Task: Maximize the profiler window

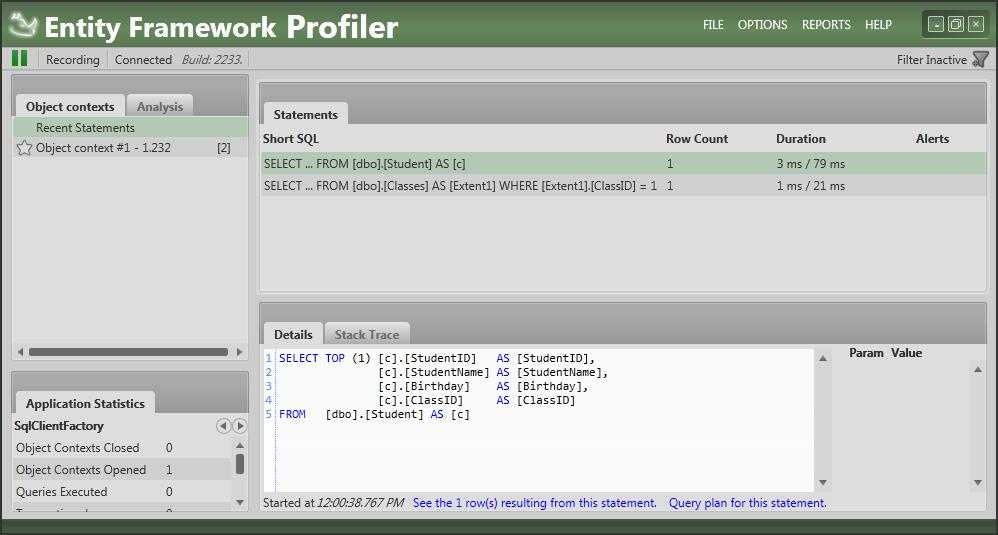Action: tap(955, 25)
